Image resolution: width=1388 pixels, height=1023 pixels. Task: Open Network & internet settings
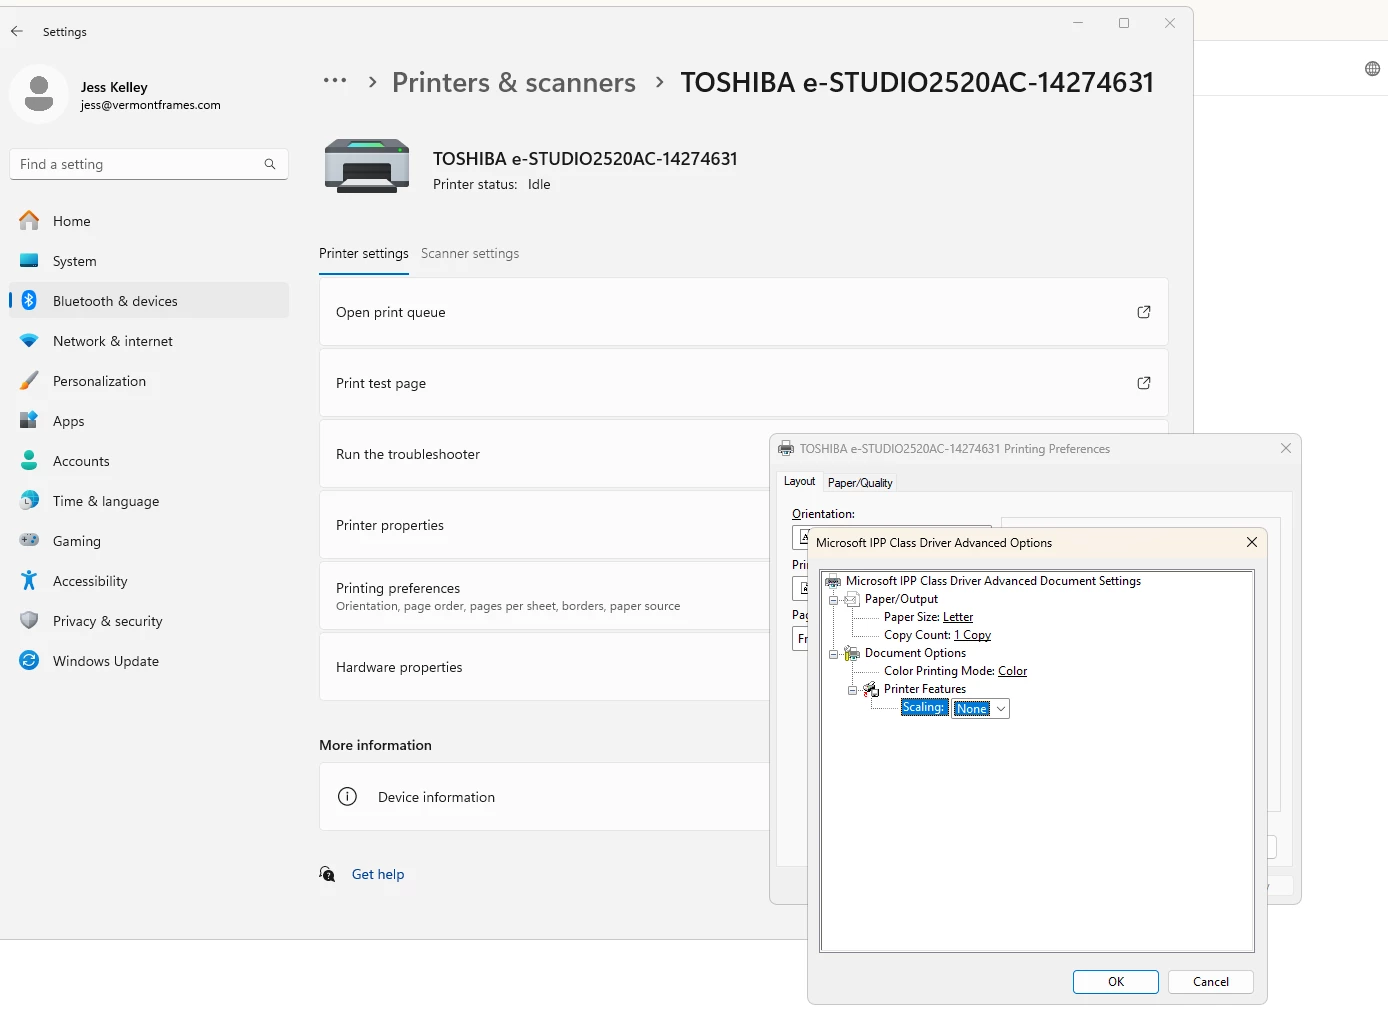[149, 341]
